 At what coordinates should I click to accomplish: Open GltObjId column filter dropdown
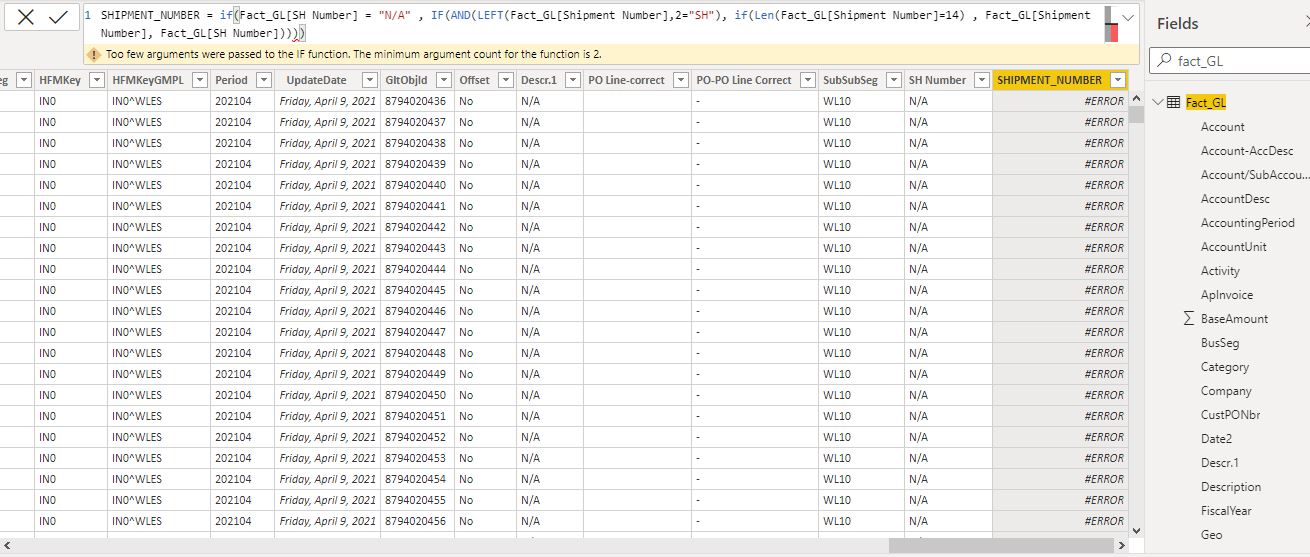tap(444, 80)
